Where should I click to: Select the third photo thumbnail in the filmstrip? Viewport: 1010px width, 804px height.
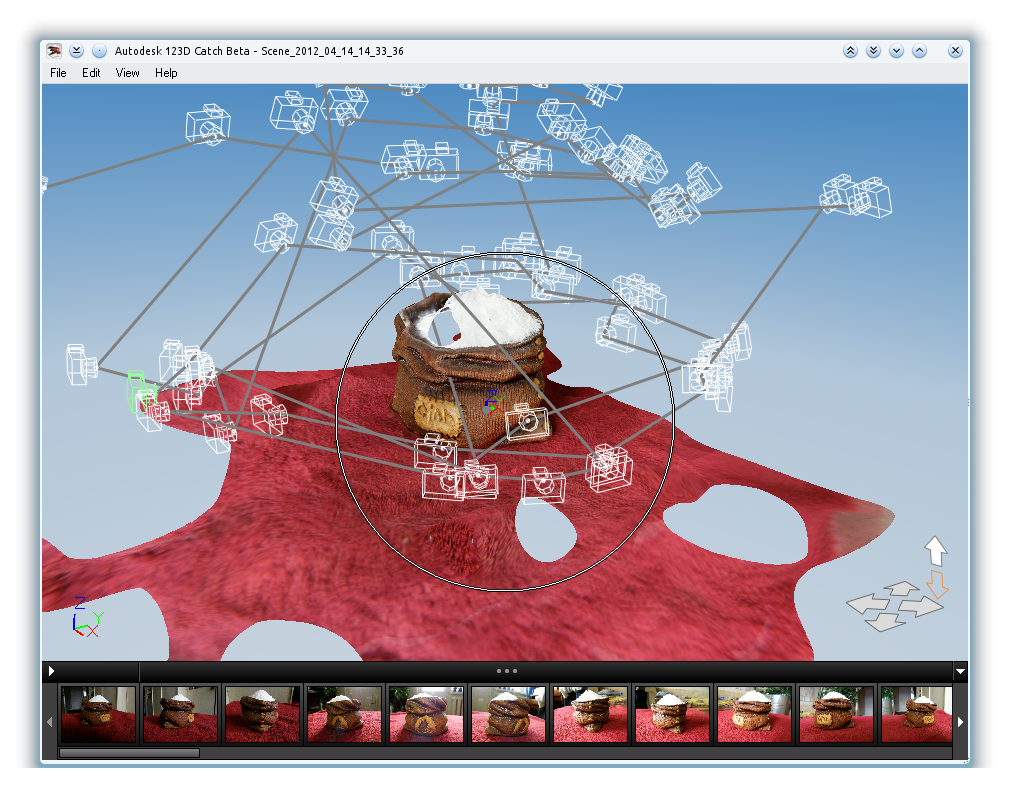coord(262,714)
